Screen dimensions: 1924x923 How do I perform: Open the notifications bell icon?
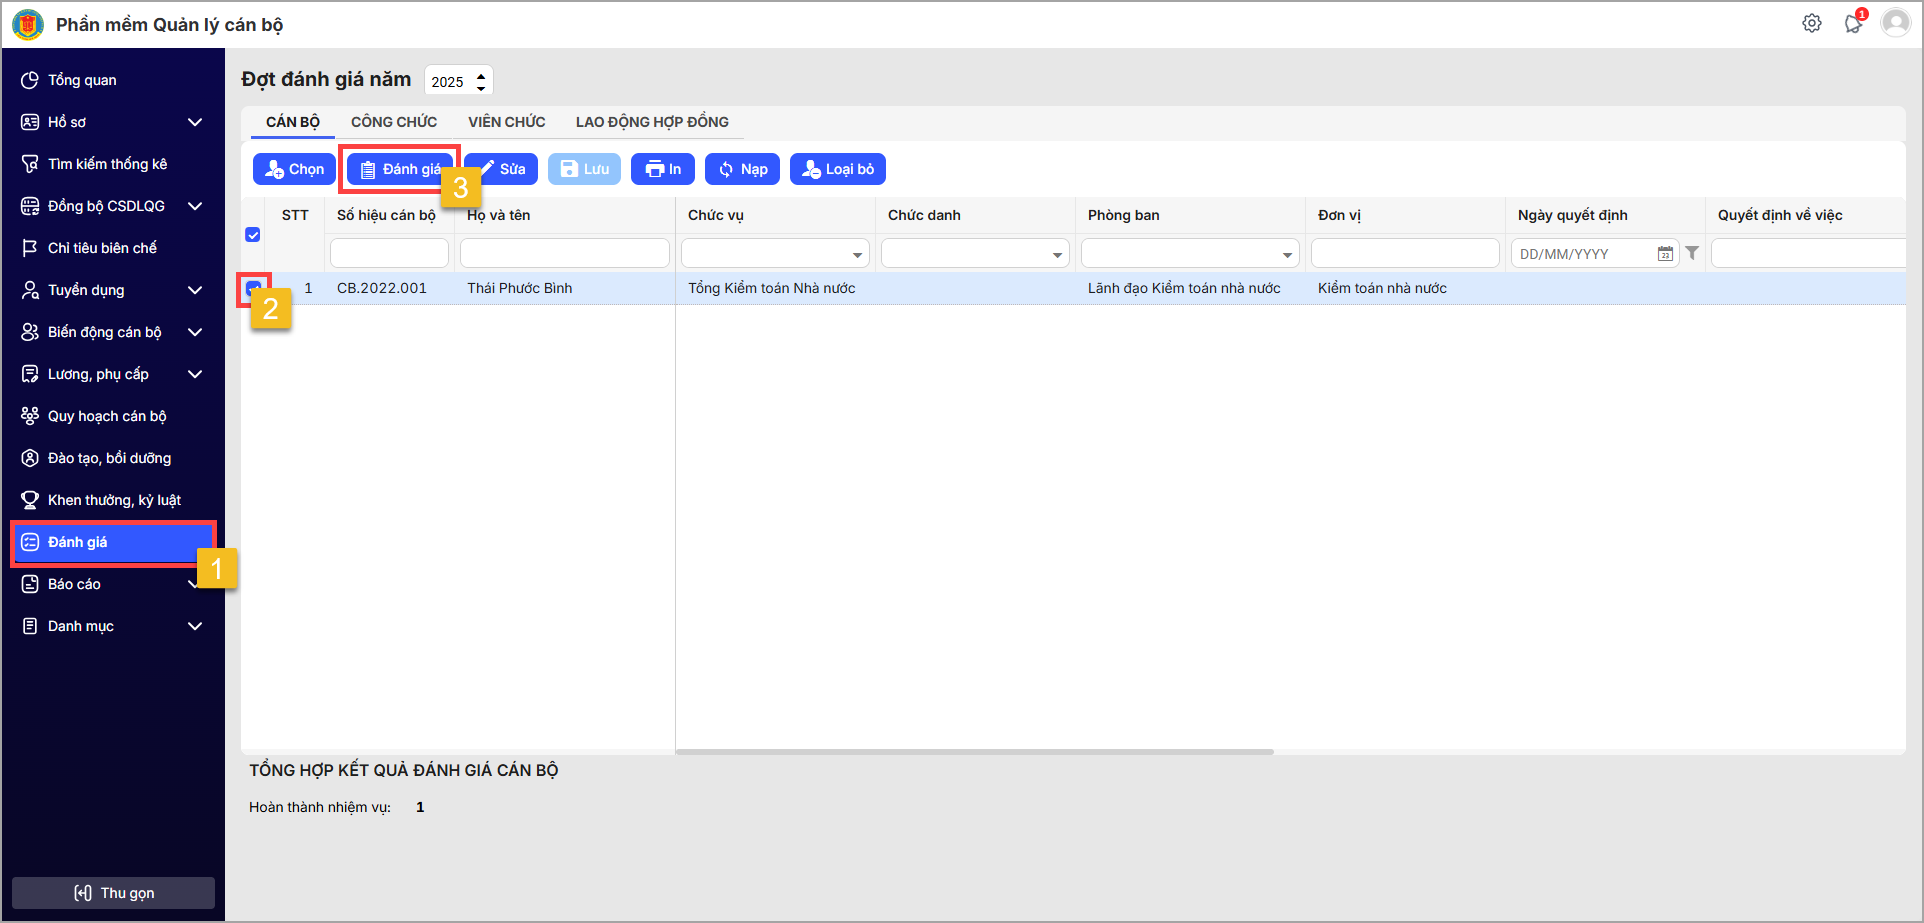tap(1853, 24)
